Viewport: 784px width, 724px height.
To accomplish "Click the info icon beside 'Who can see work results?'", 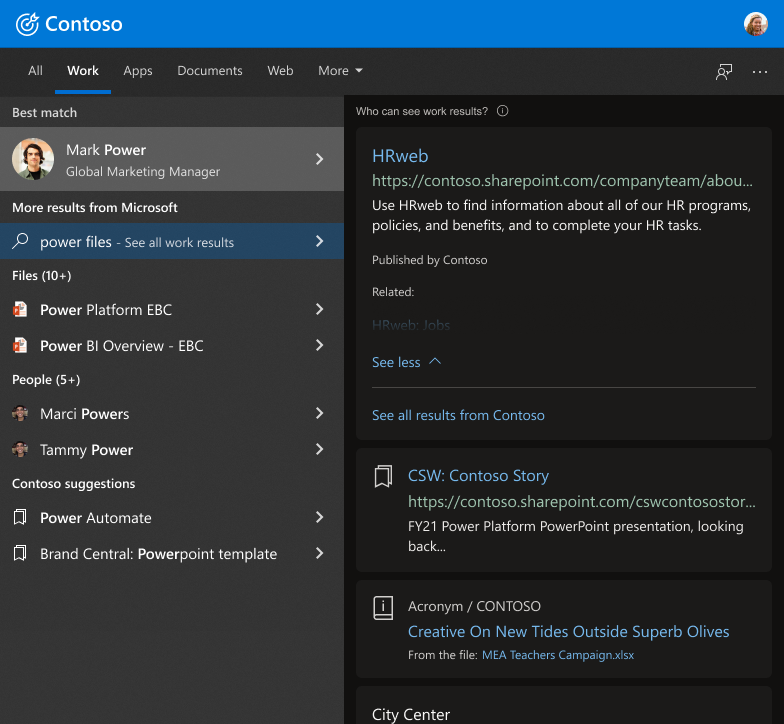I will (502, 111).
